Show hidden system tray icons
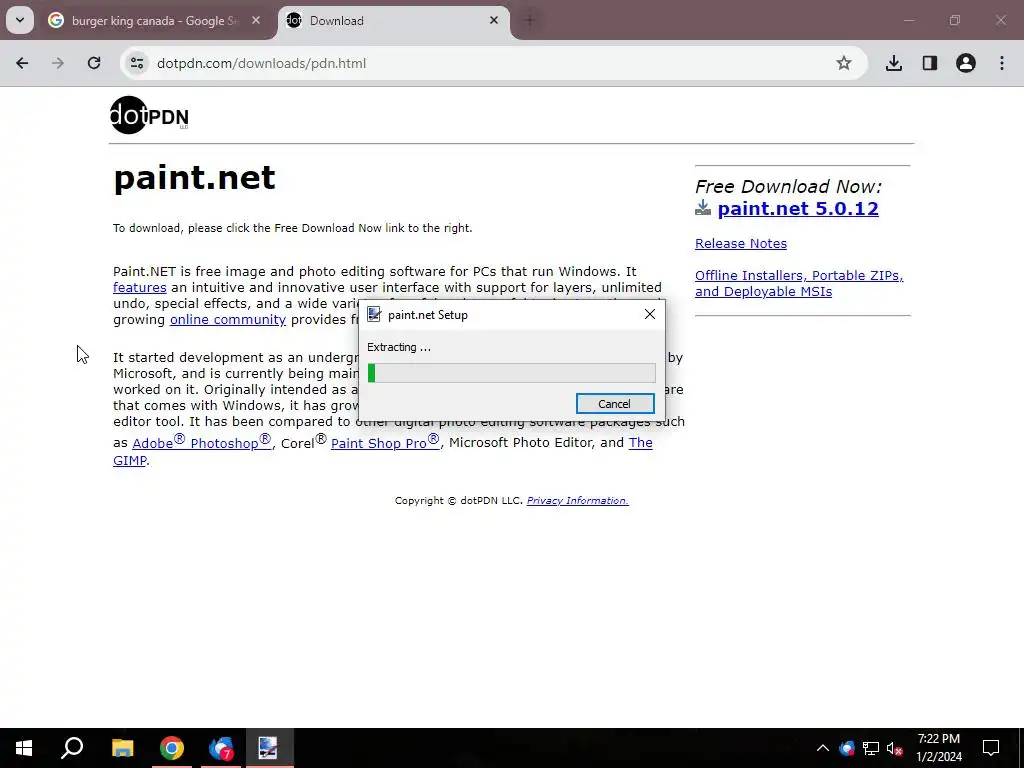The width and height of the screenshot is (1024, 768). point(823,748)
